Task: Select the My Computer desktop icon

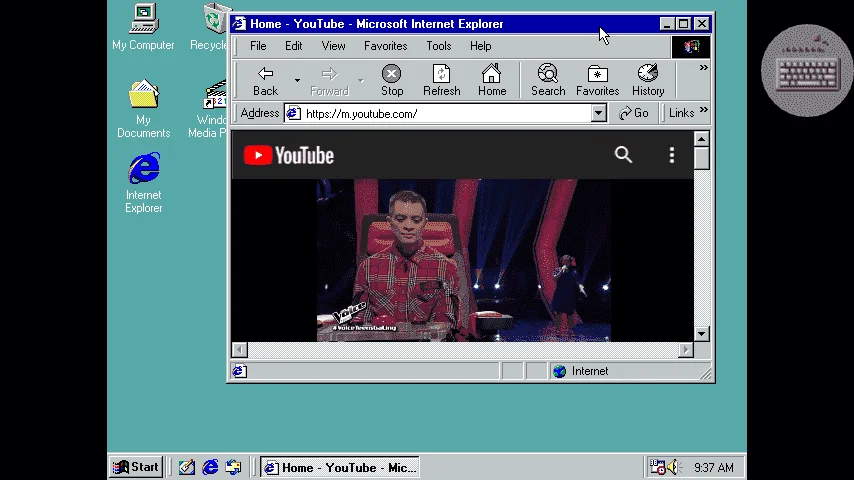Action: [x=143, y=27]
